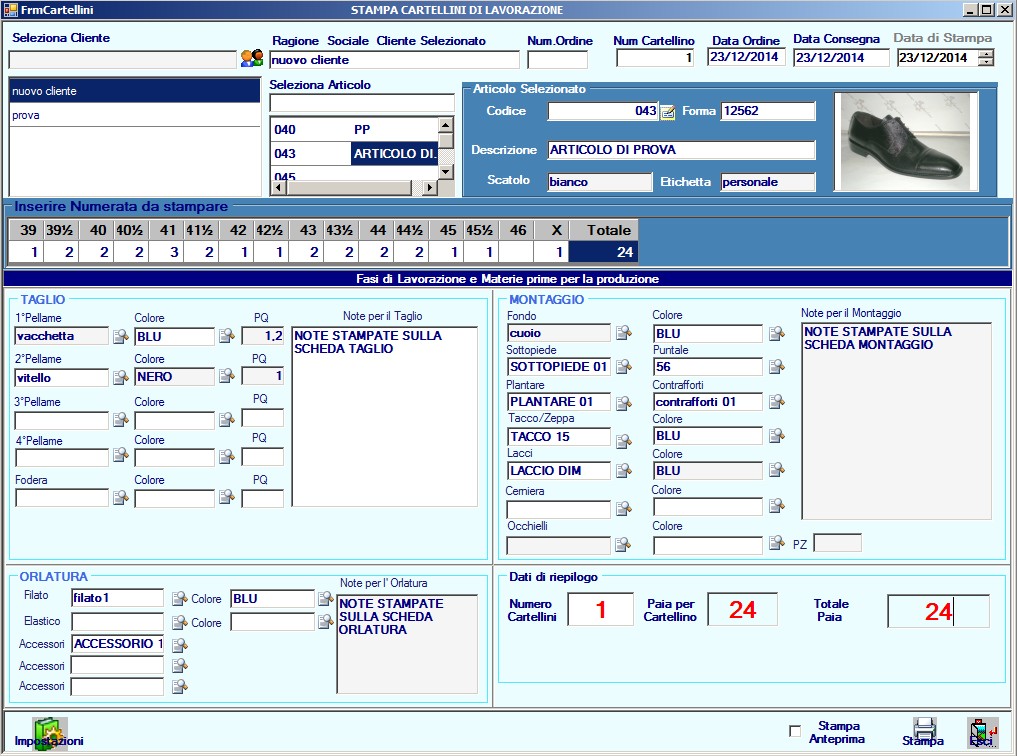The image size is (1017, 756).
Task: Click Note per il Taglio text area
Action: 385,416
